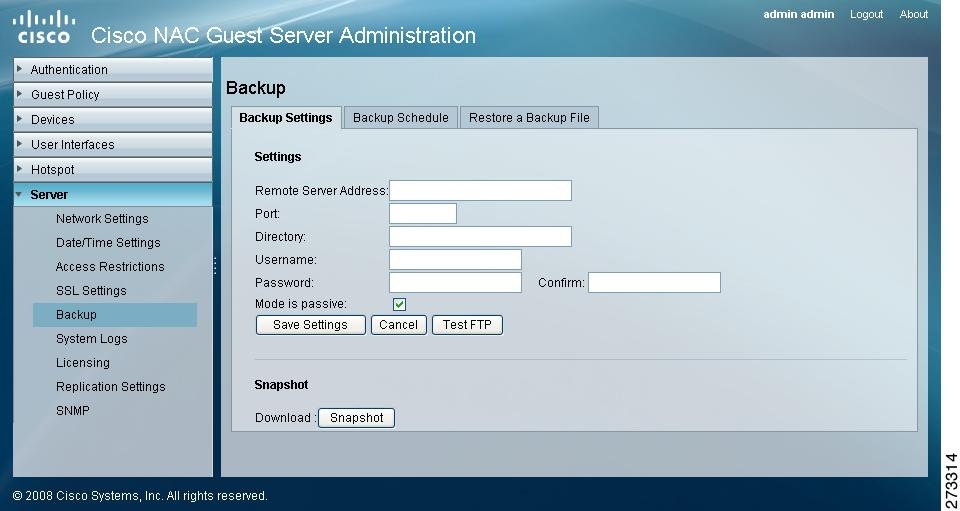This screenshot has height=511, width=960.
Task: Uncheck the Mode is passive checkbox
Action: [x=399, y=304]
